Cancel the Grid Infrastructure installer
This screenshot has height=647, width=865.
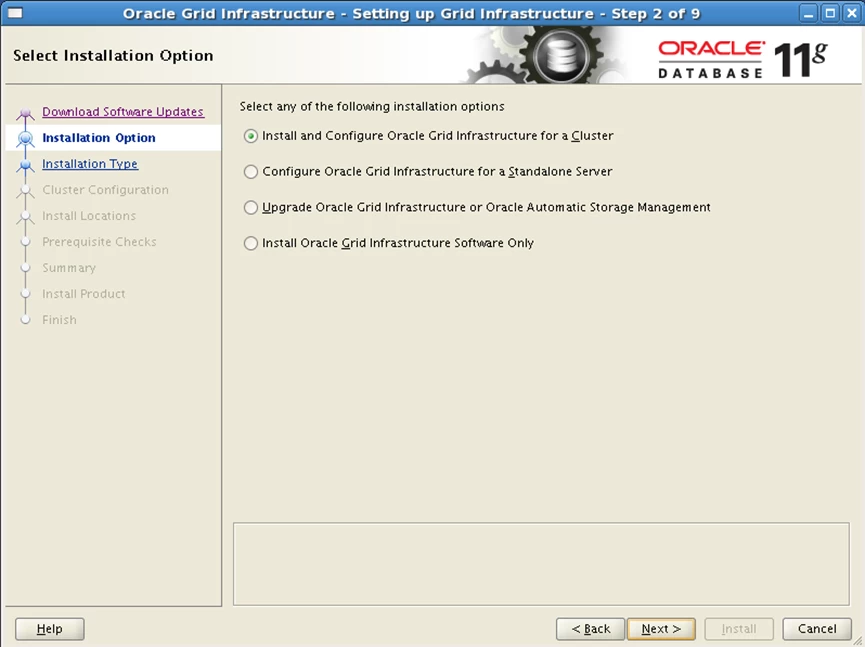point(817,629)
